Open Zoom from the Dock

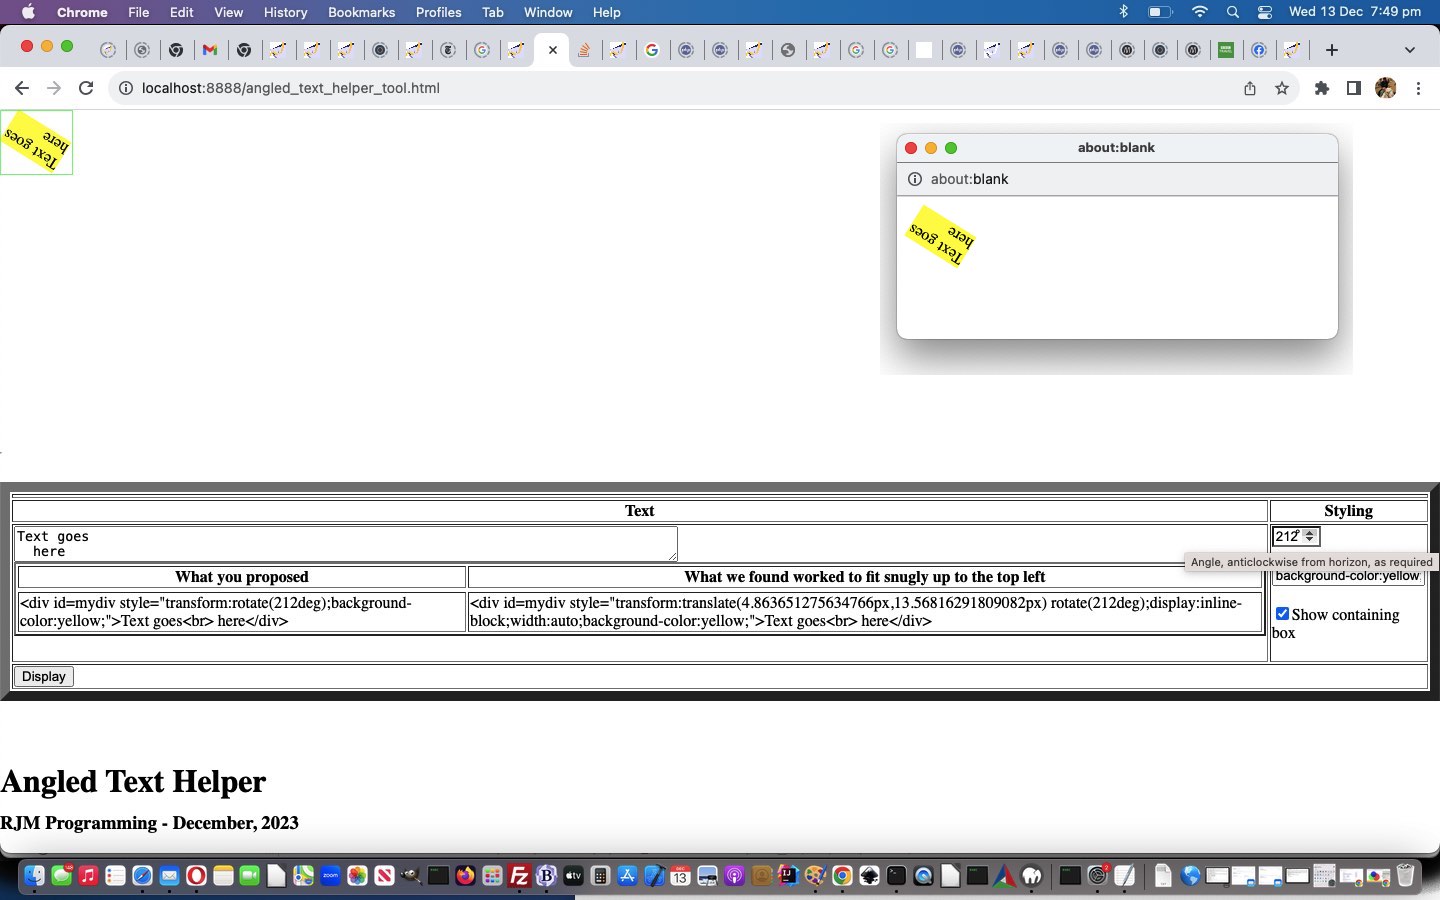(330, 876)
